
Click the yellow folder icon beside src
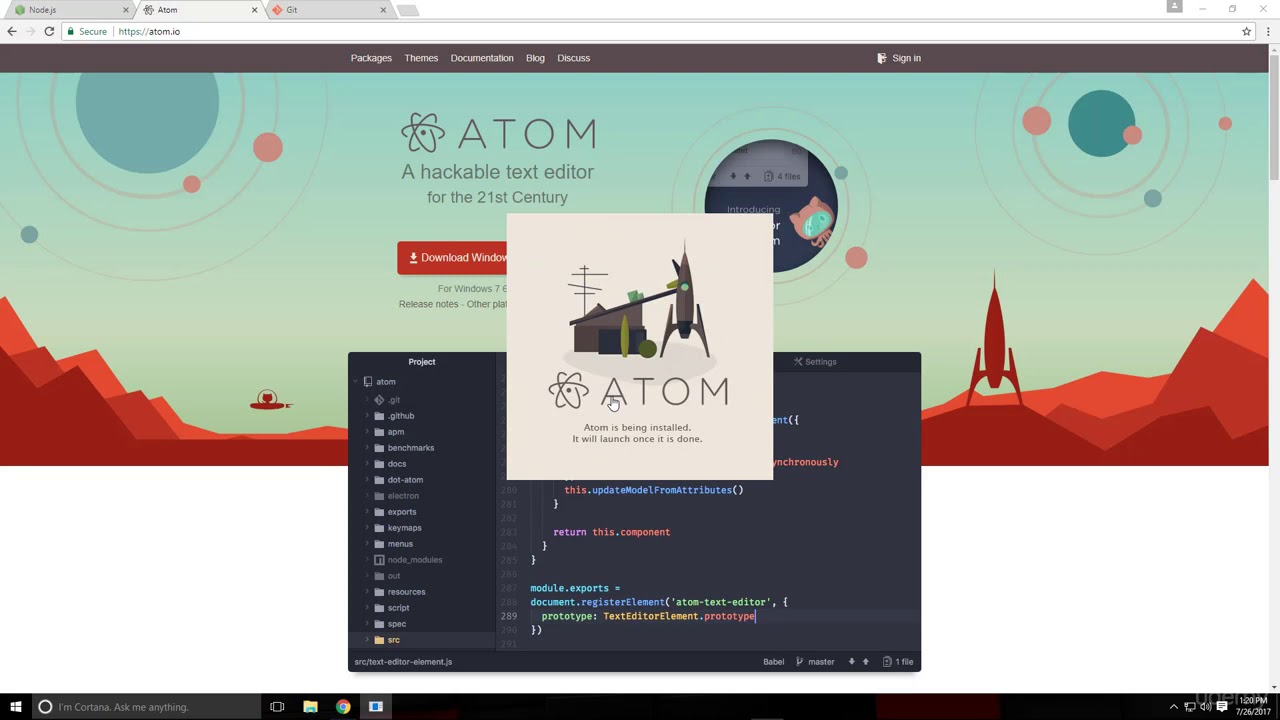coord(379,640)
